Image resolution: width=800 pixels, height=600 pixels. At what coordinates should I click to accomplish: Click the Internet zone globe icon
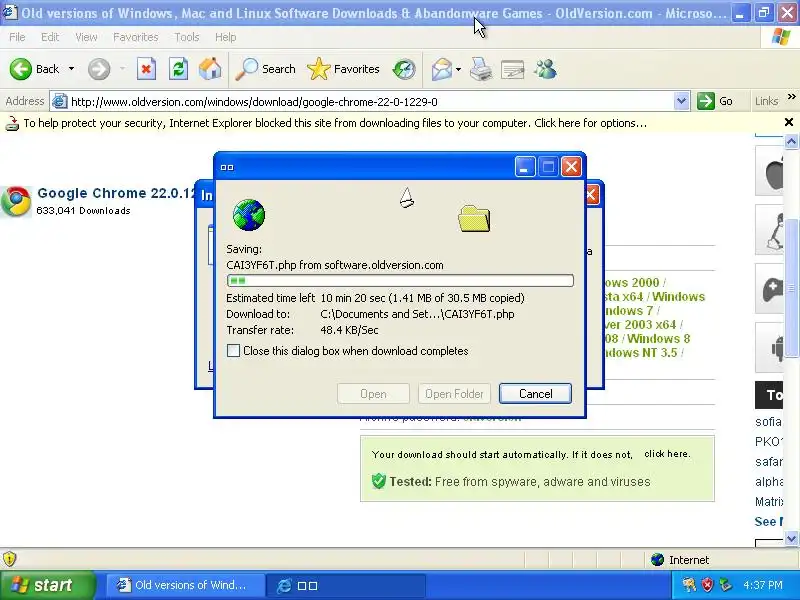(x=657, y=560)
